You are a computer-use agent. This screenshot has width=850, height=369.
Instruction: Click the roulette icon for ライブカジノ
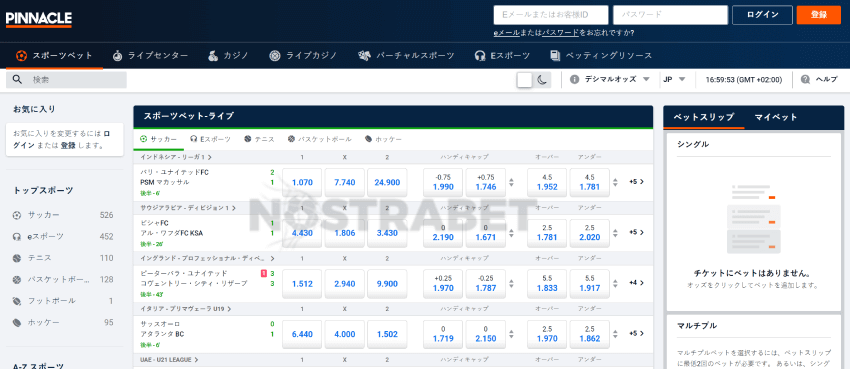274,55
